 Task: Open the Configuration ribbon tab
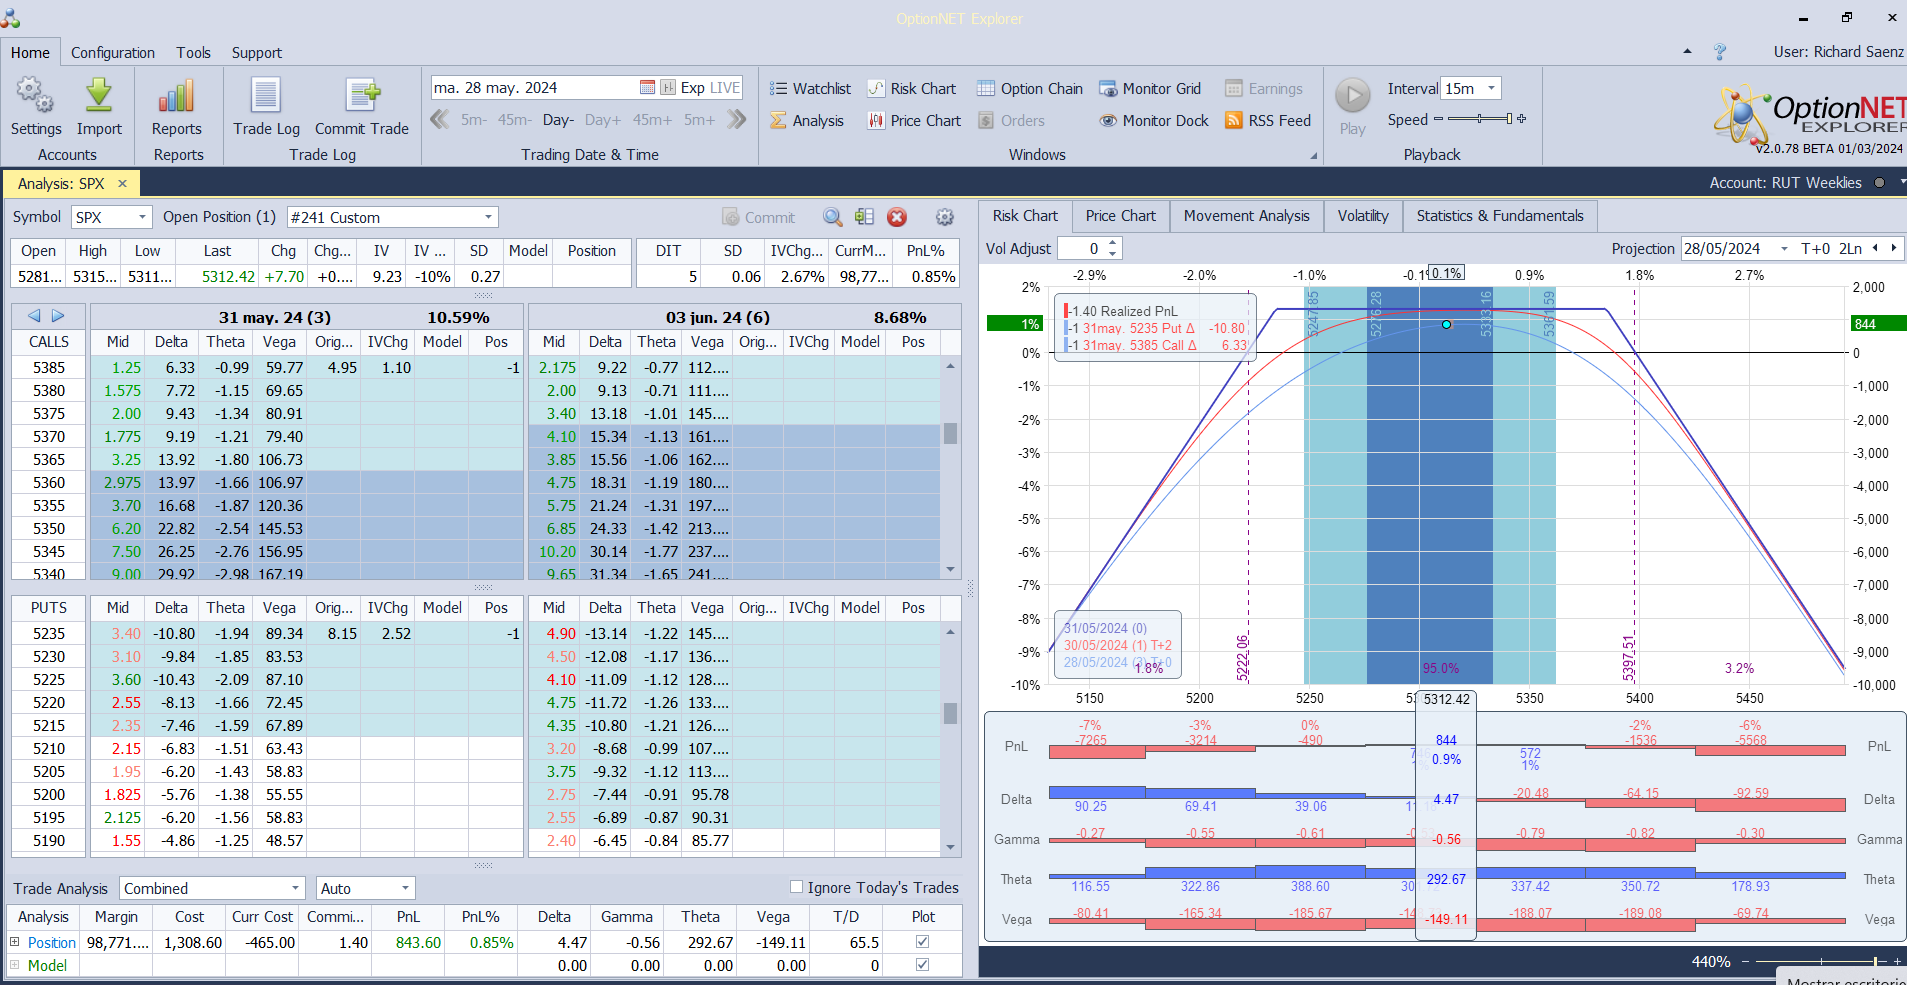[112, 53]
